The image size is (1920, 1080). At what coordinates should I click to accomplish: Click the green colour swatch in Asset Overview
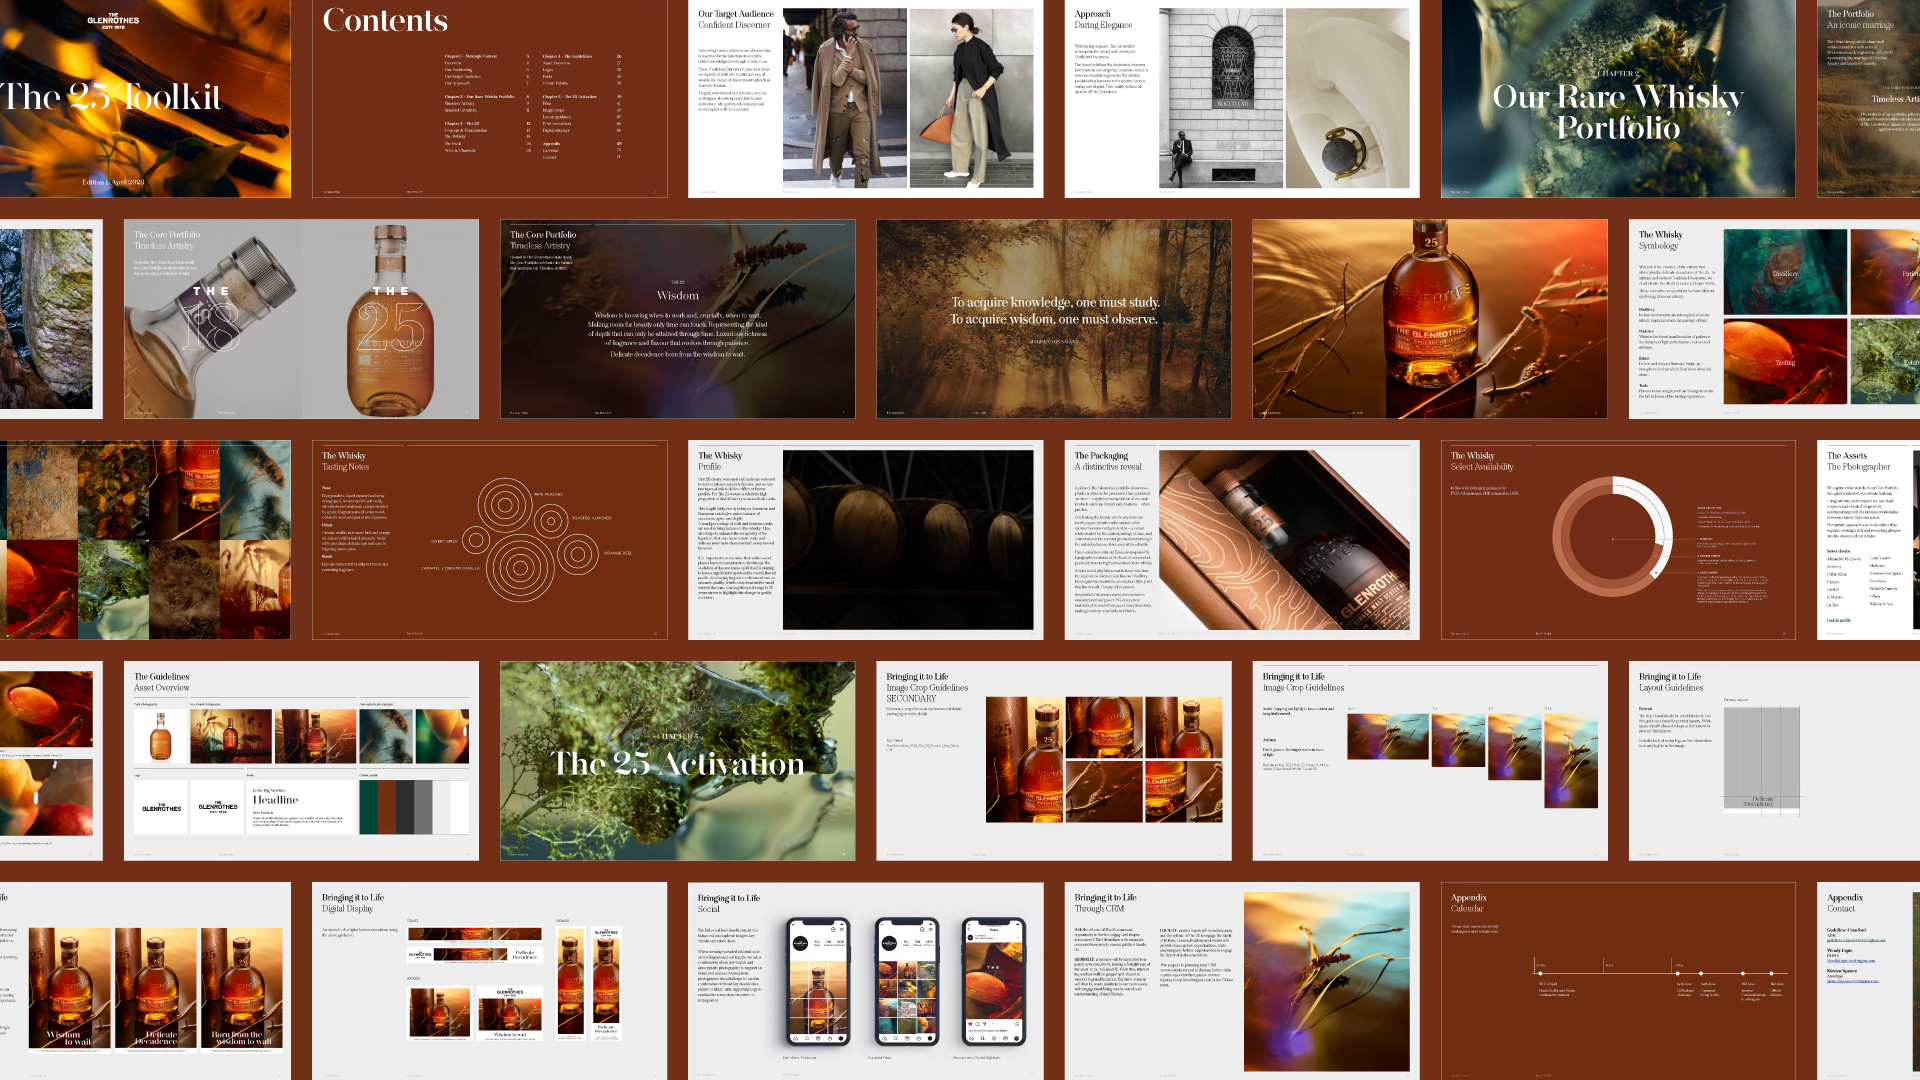(x=368, y=807)
